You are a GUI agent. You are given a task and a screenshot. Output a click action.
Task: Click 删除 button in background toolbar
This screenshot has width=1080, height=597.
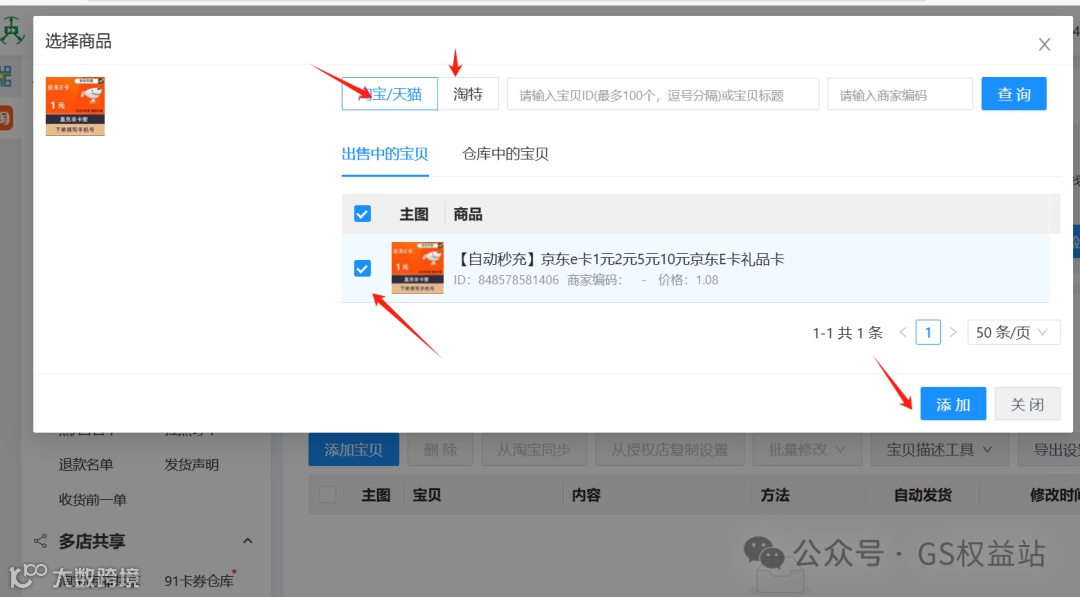pos(440,450)
